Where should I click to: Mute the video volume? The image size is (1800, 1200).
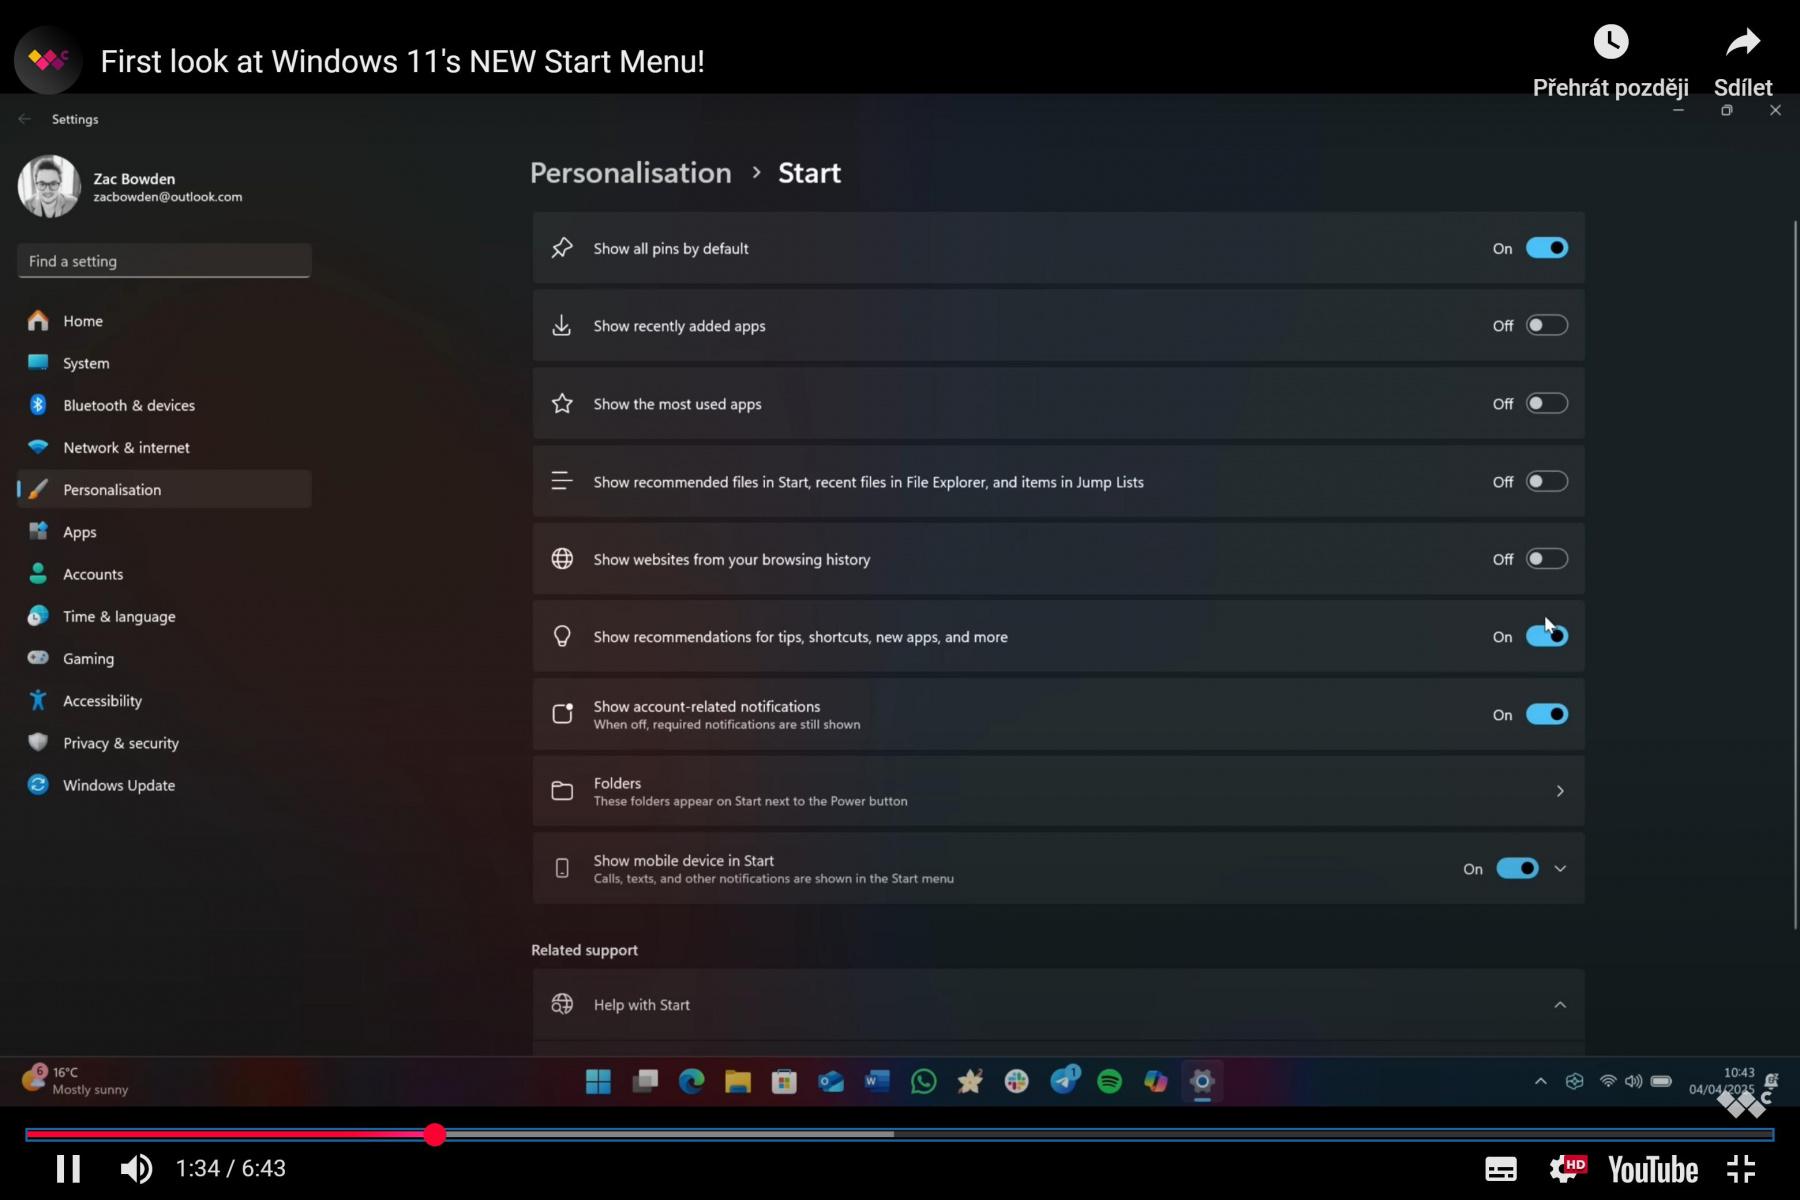click(136, 1168)
